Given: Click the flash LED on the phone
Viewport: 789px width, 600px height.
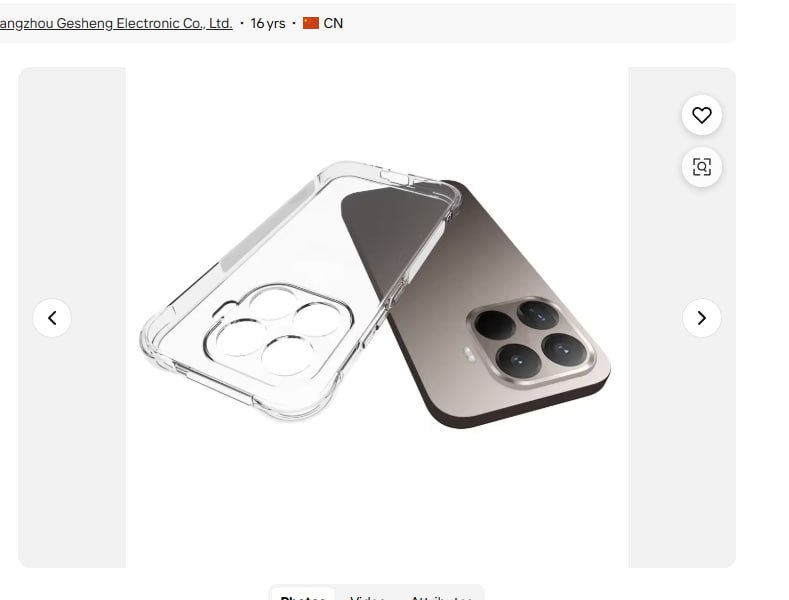Looking at the screenshot, I should 470,354.
